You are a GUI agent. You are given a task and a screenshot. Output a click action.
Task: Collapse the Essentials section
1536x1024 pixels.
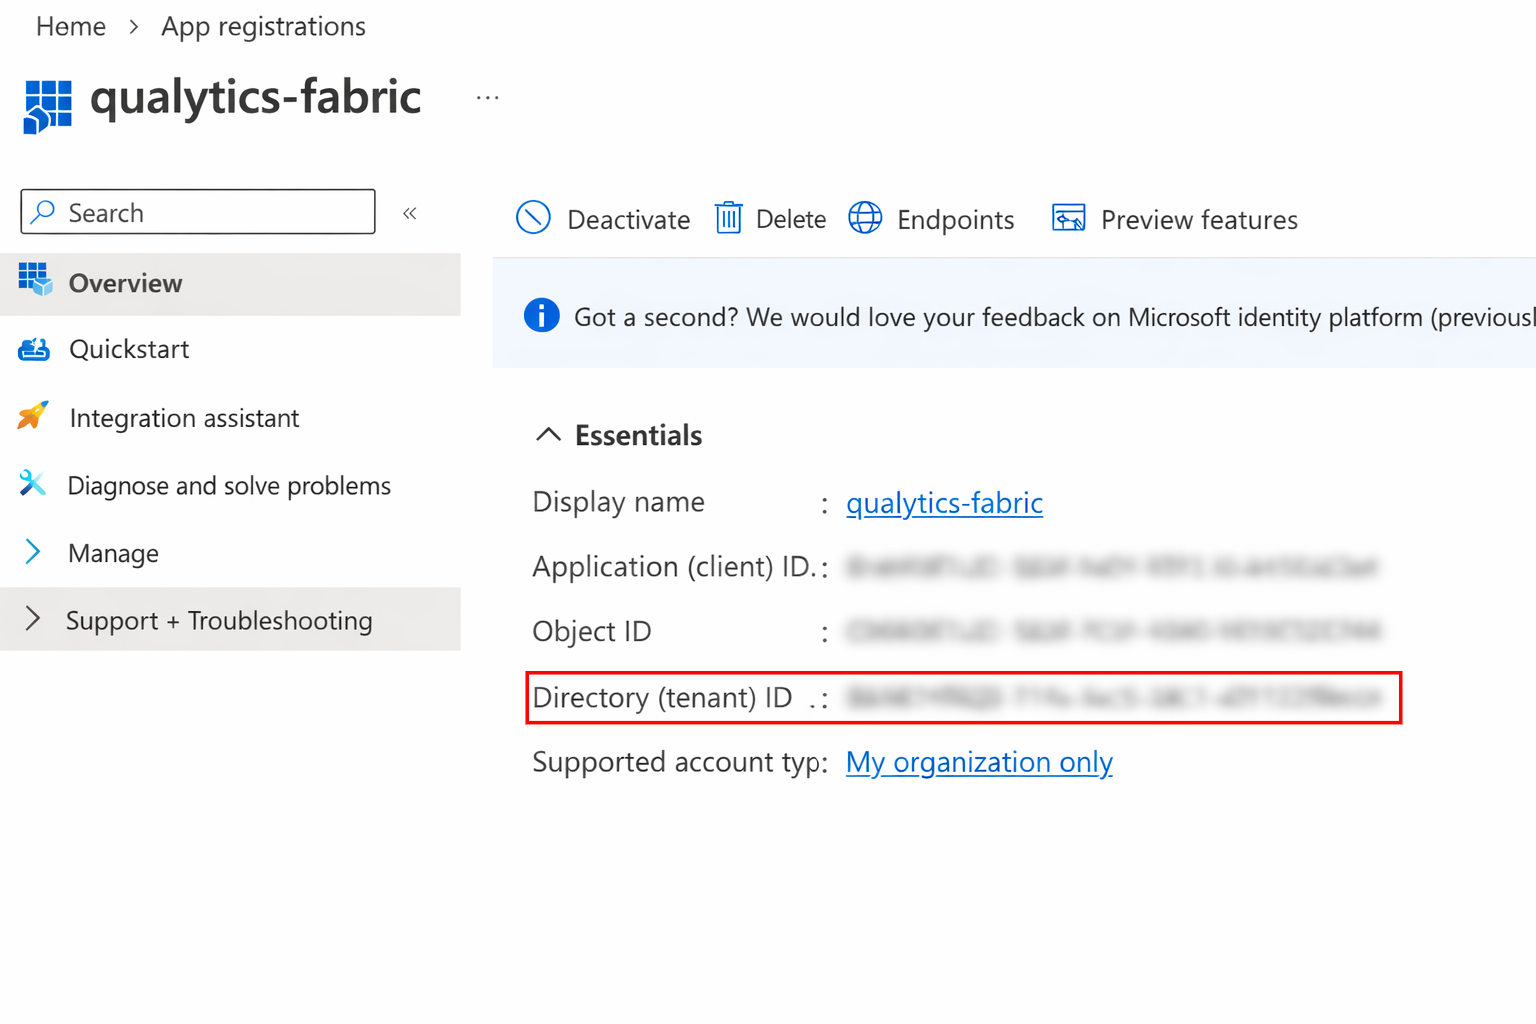click(x=548, y=434)
